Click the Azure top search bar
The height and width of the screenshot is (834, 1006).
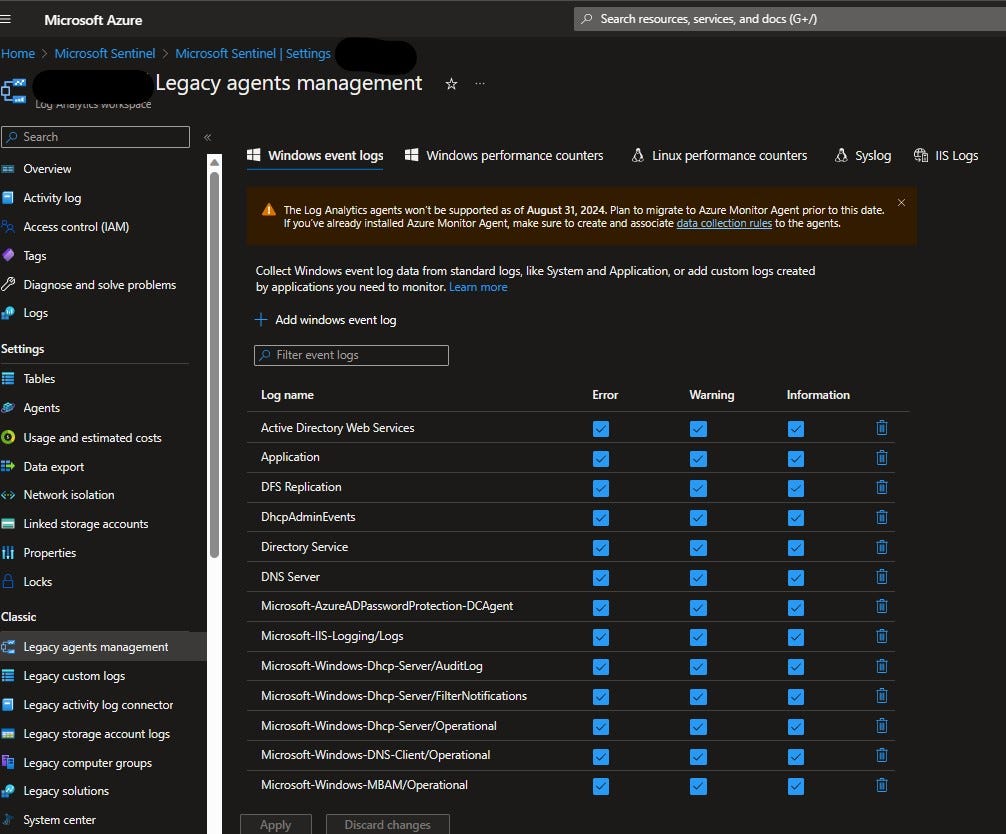click(790, 19)
